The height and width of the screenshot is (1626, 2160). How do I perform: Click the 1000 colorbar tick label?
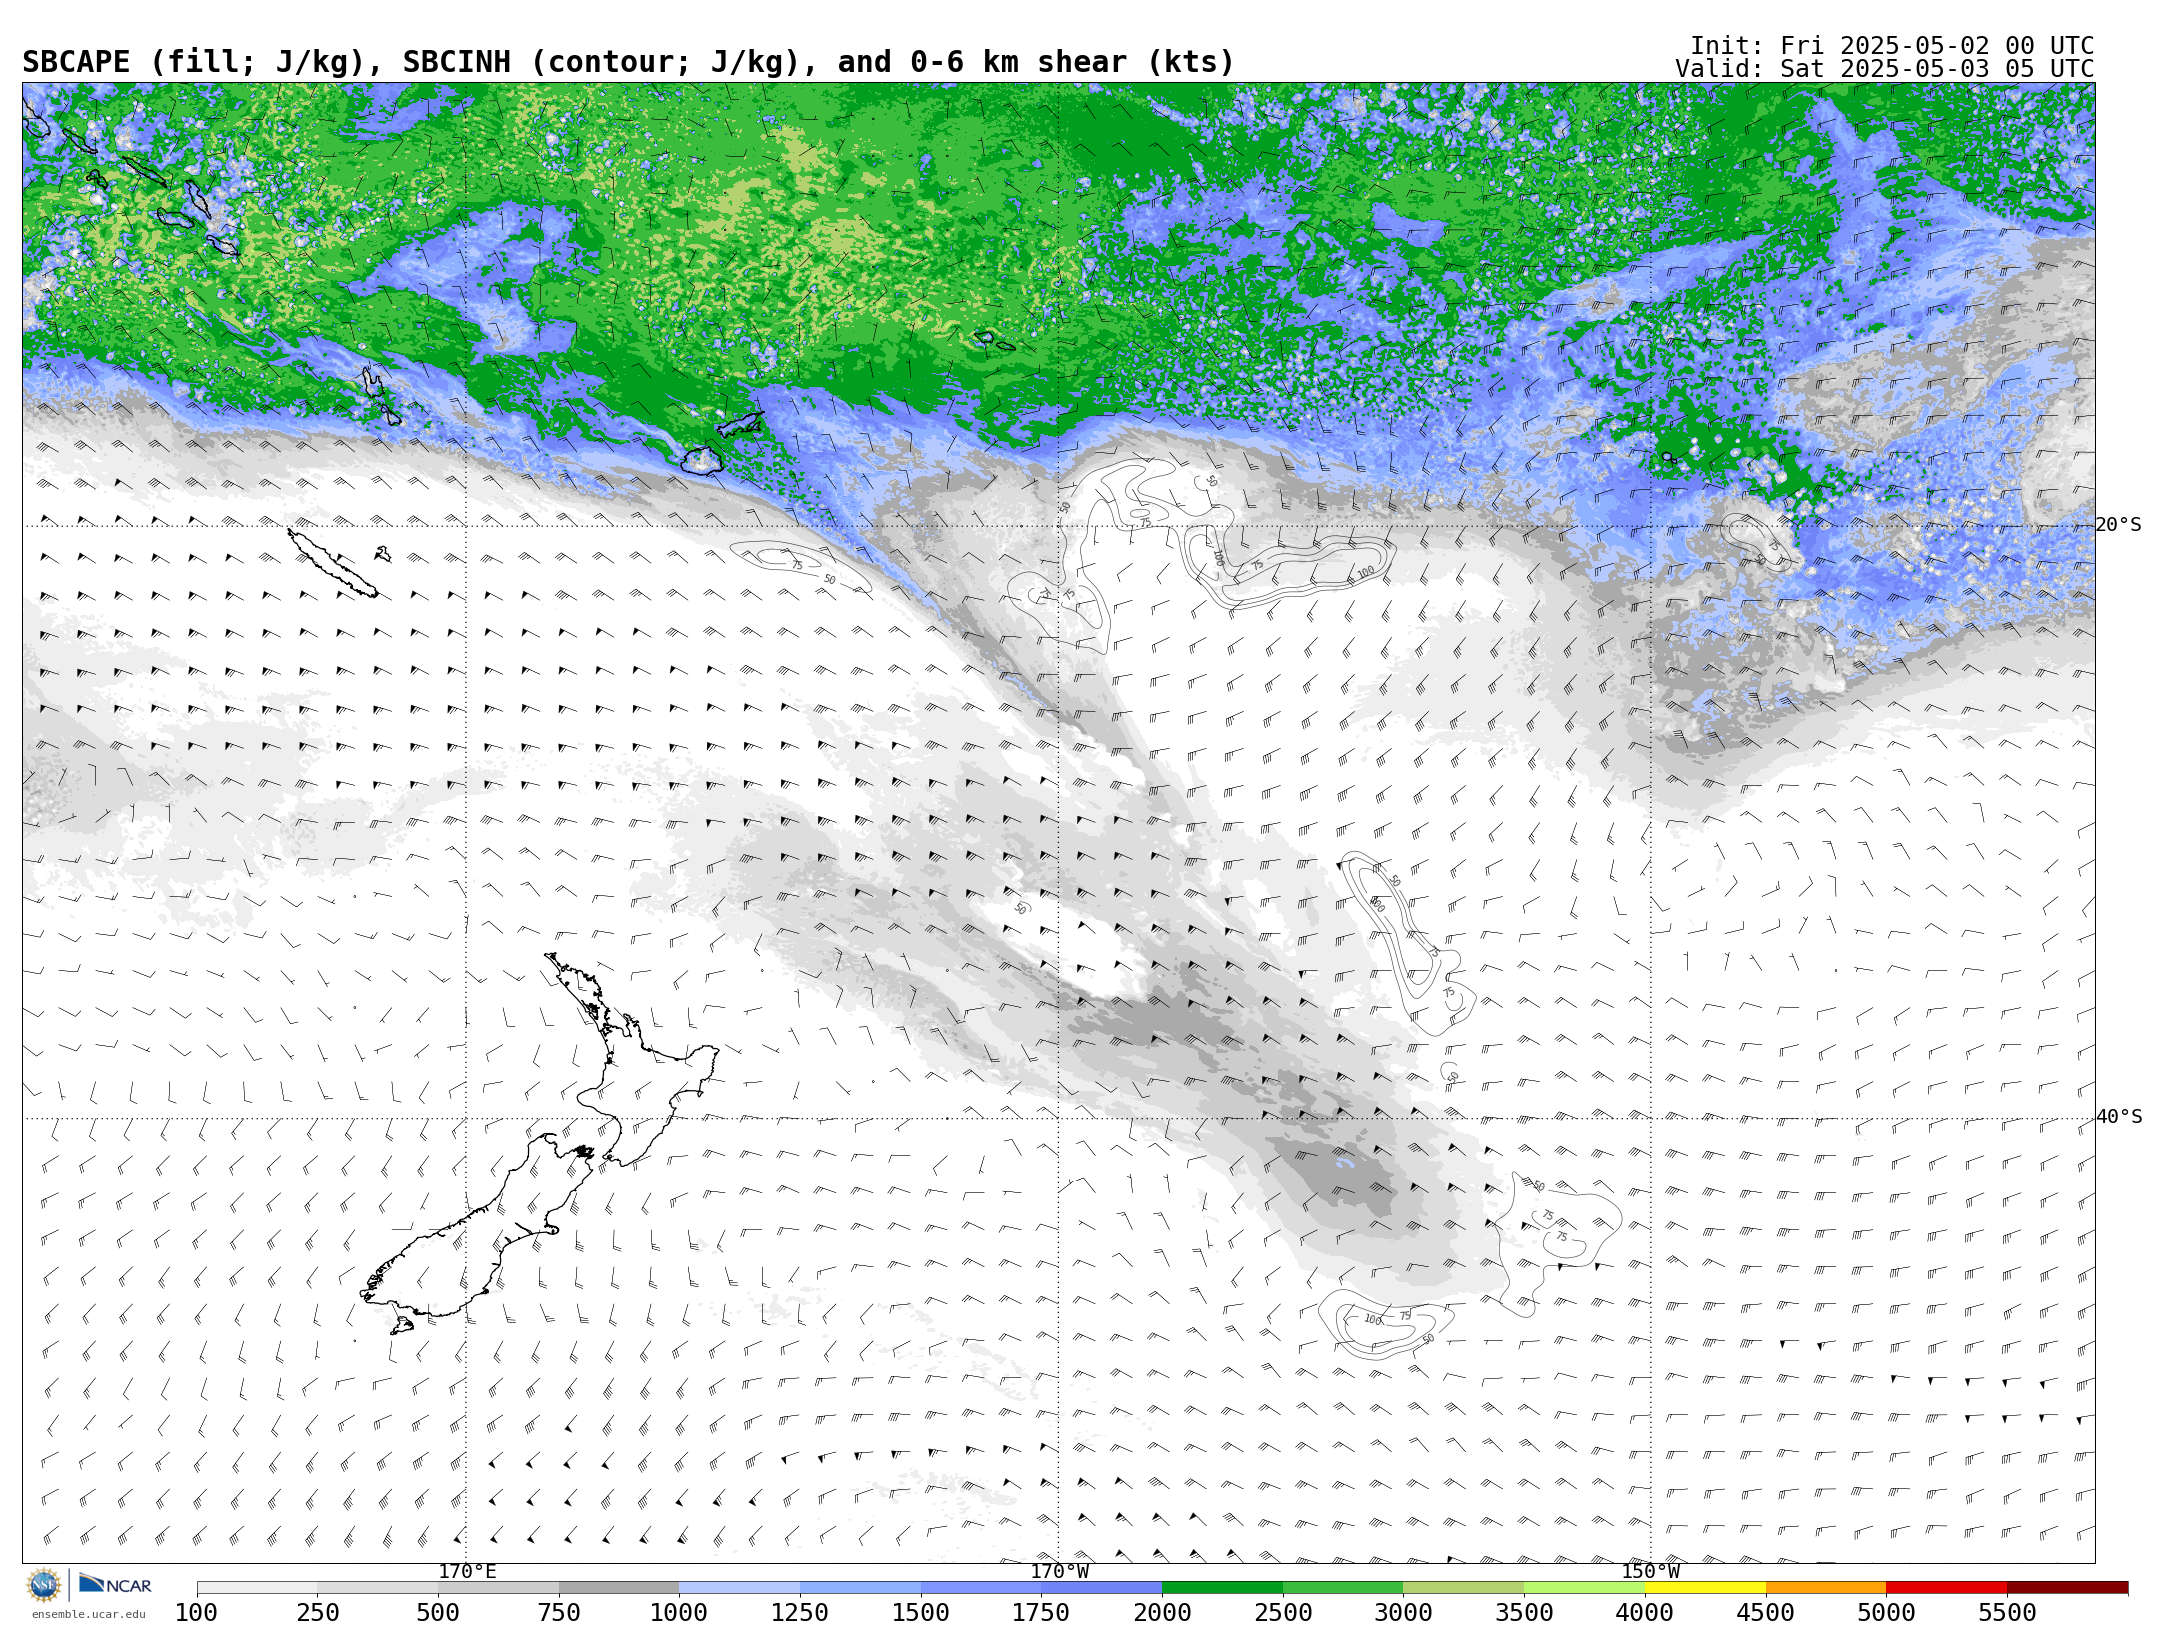pyautogui.click(x=679, y=1613)
